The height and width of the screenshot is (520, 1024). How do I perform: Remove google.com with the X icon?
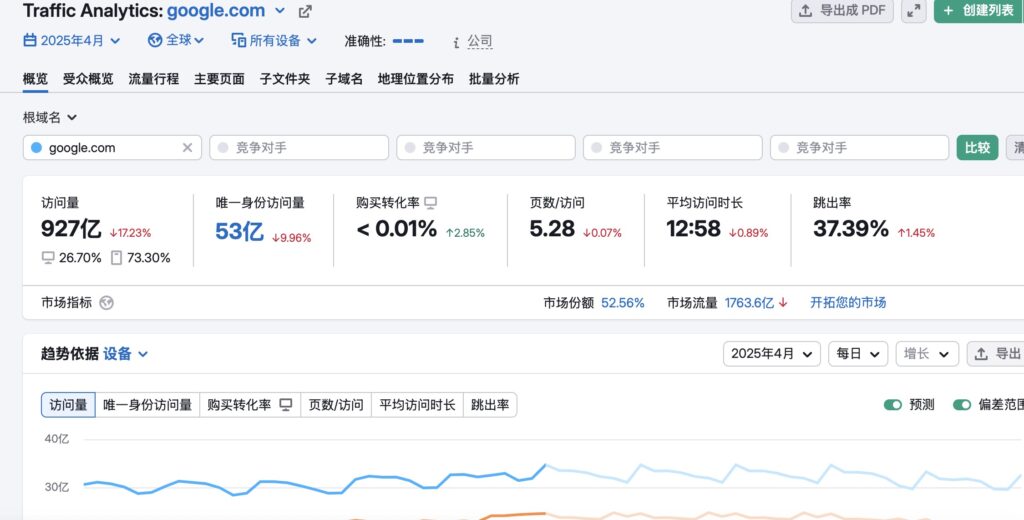coord(187,148)
